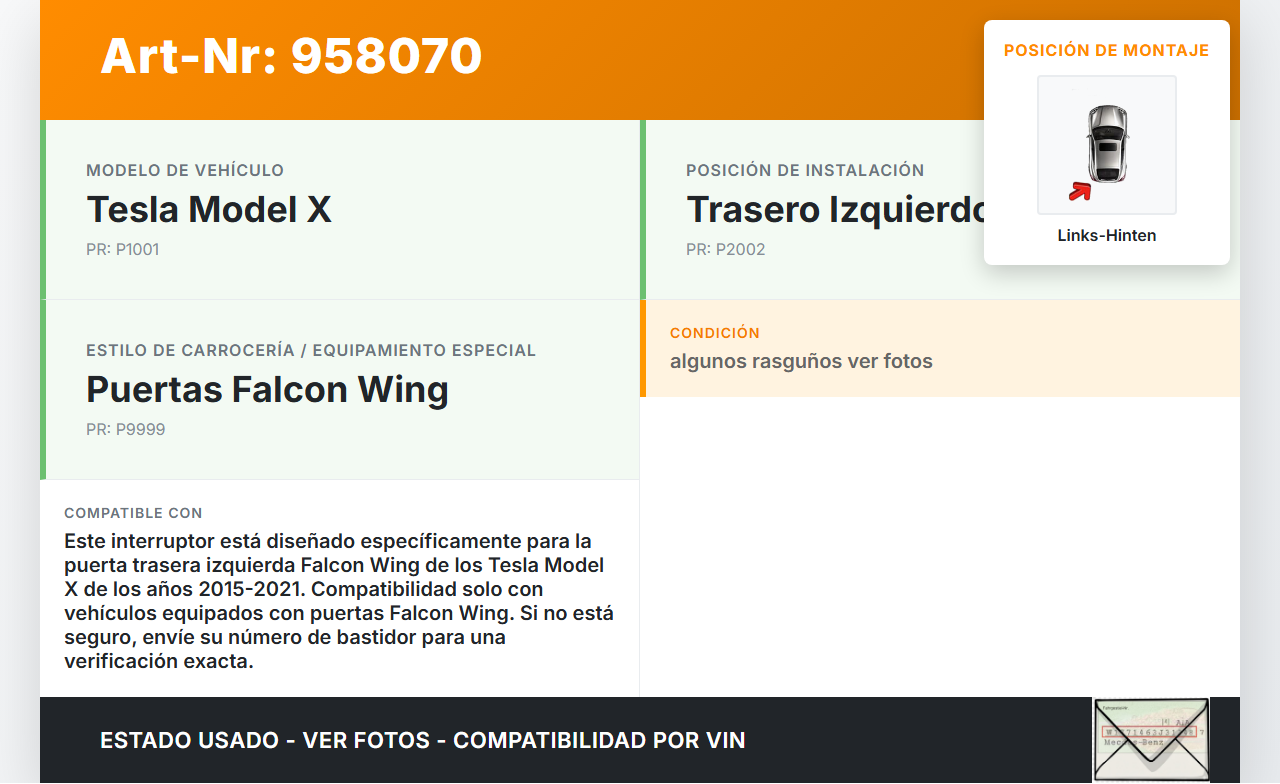Click the MODELO DE VEHÍCULO label
Image resolution: width=1280 pixels, height=784 pixels.
(185, 171)
